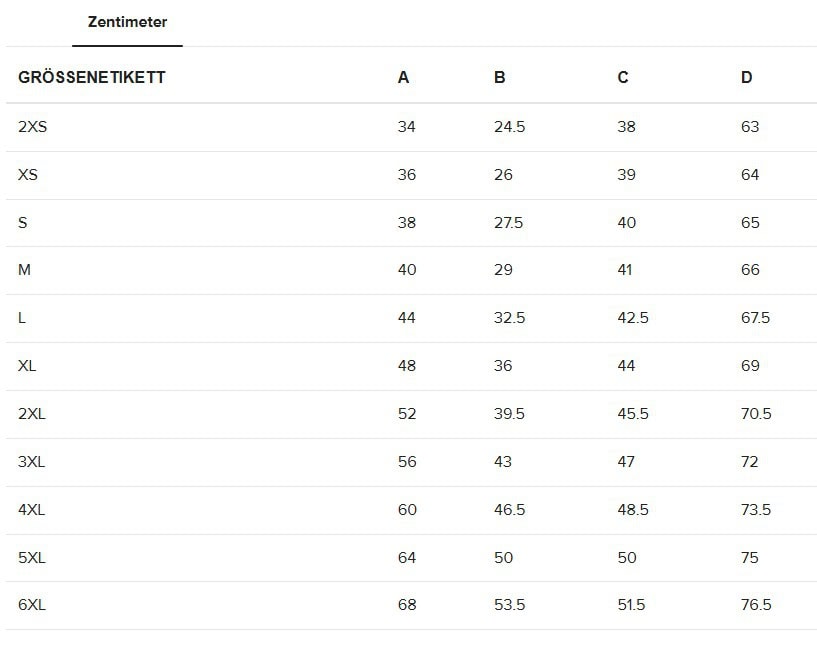This screenshot has width=817, height=662.
Task: Select the 2XS size row label
Action: (x=33, y=127)
